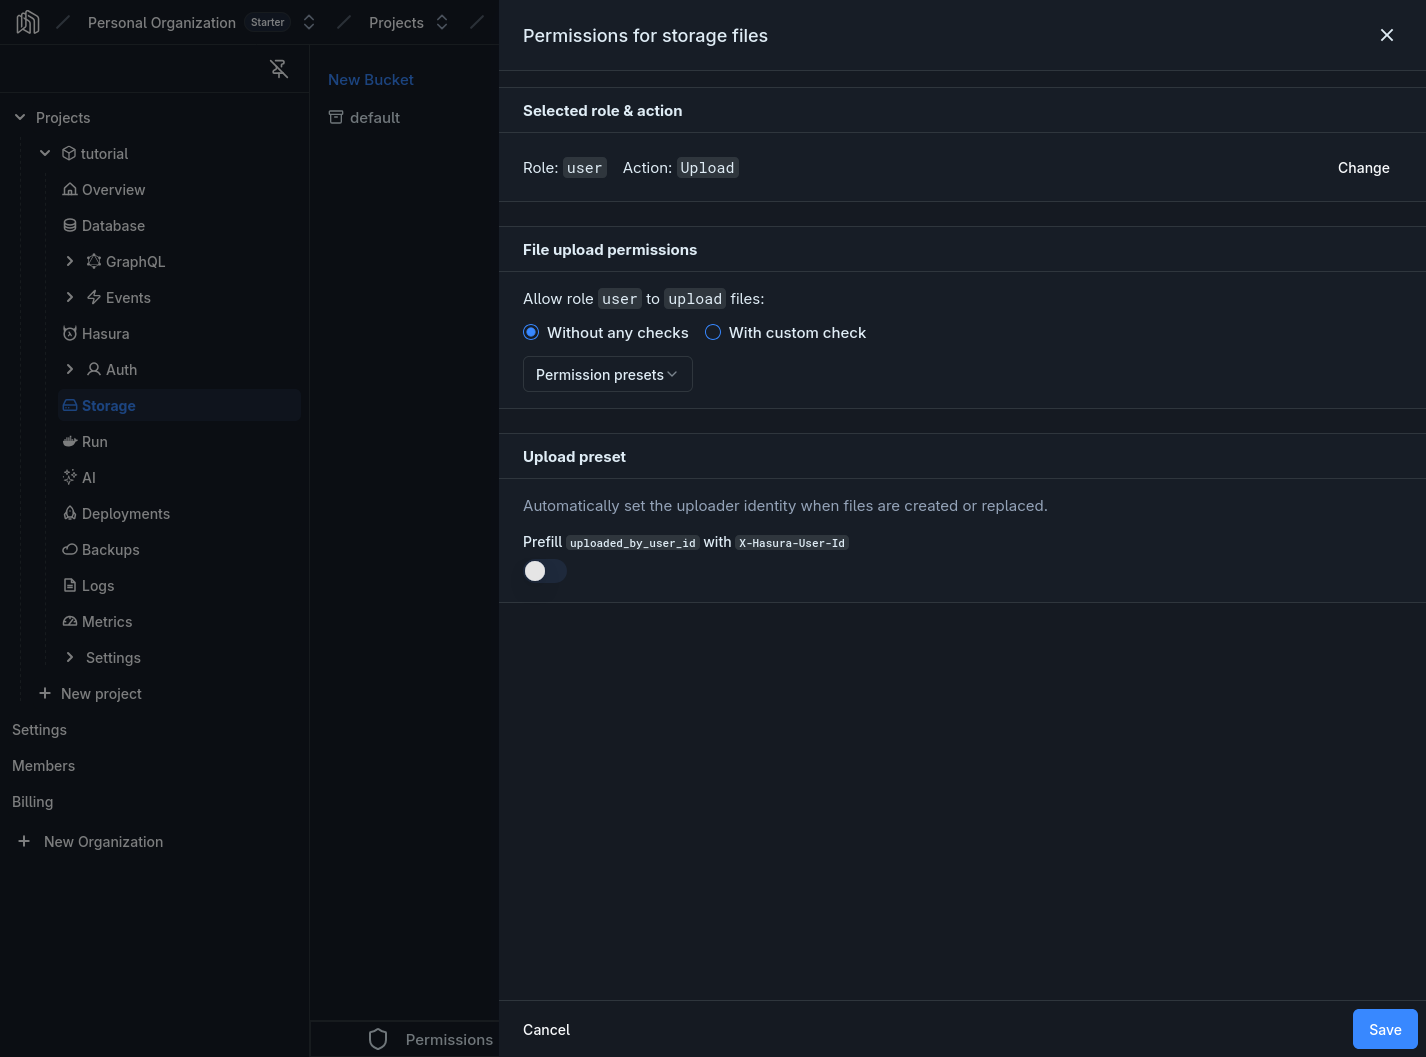Collapse the tutorial project node
Viewport: 1426px width, 1057px height.
pyautogui.click(x=45, y=153)
